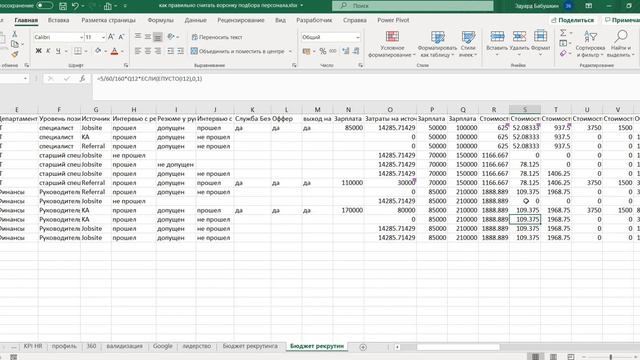Open the Общий number format dropdown

click(358, 37)
